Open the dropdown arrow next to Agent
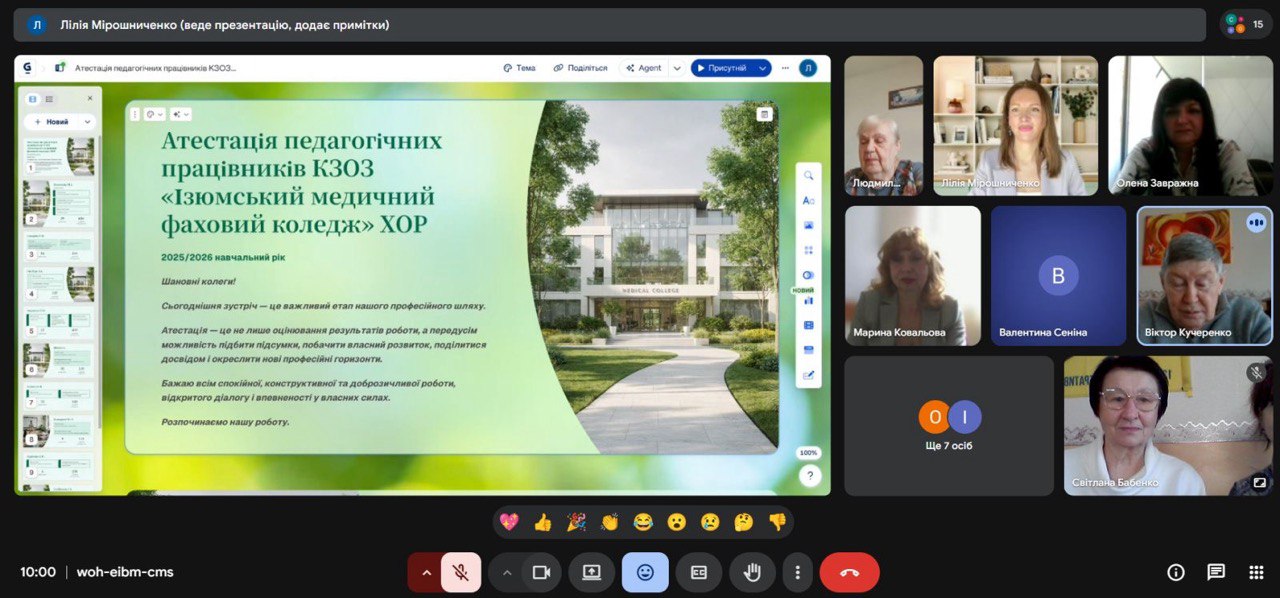Image resolution: width=1280 pixels, height=598 pixels. [x=676, y=68]
